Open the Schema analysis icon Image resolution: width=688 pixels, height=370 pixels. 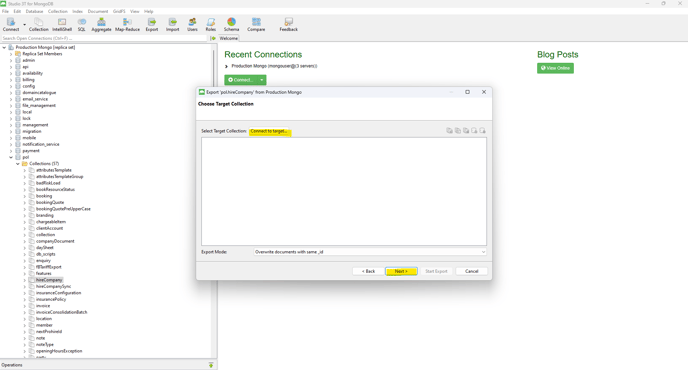tap(231, 25)
